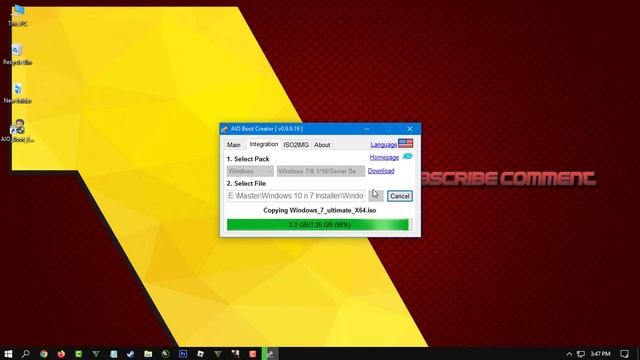Click the AIO Boot Creator taskbar button
This screenshot has height=360, width=640.
(270, 354)
